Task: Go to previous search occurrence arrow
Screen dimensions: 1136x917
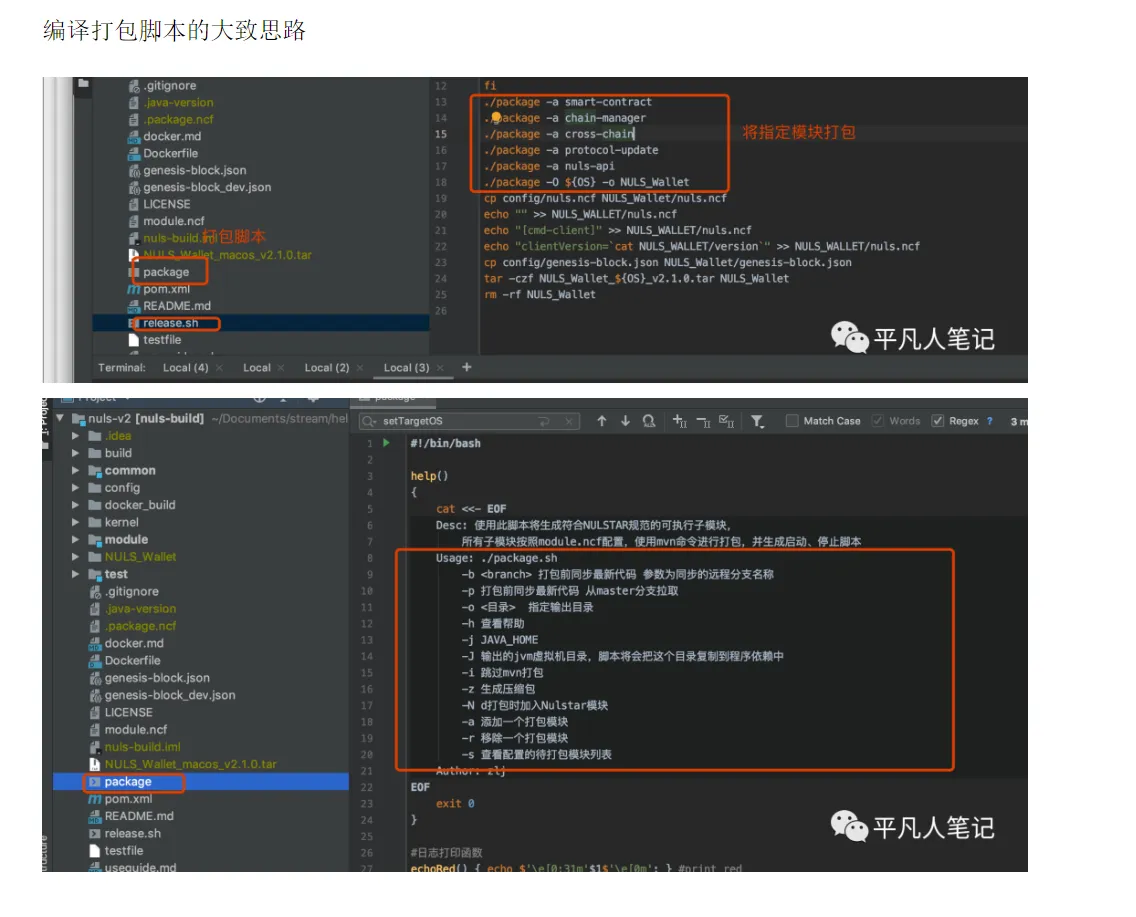Action: [x=601, y=421]
